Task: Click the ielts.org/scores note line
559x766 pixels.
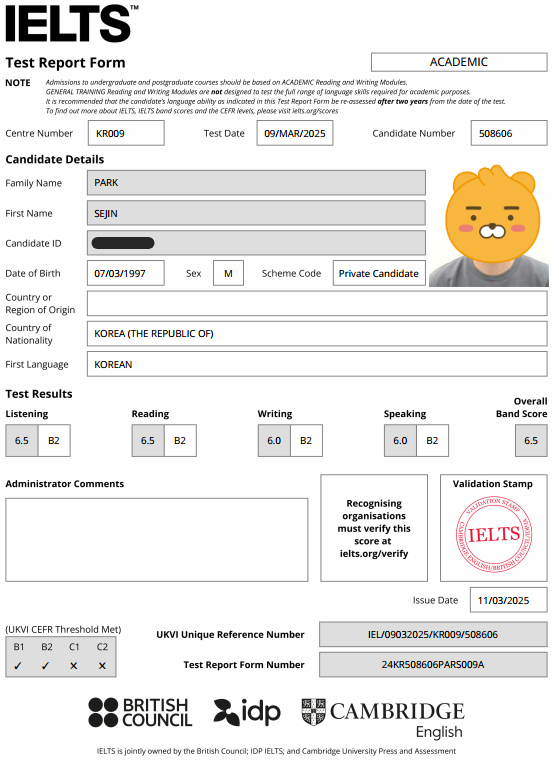Action: (x=192, y=111)
